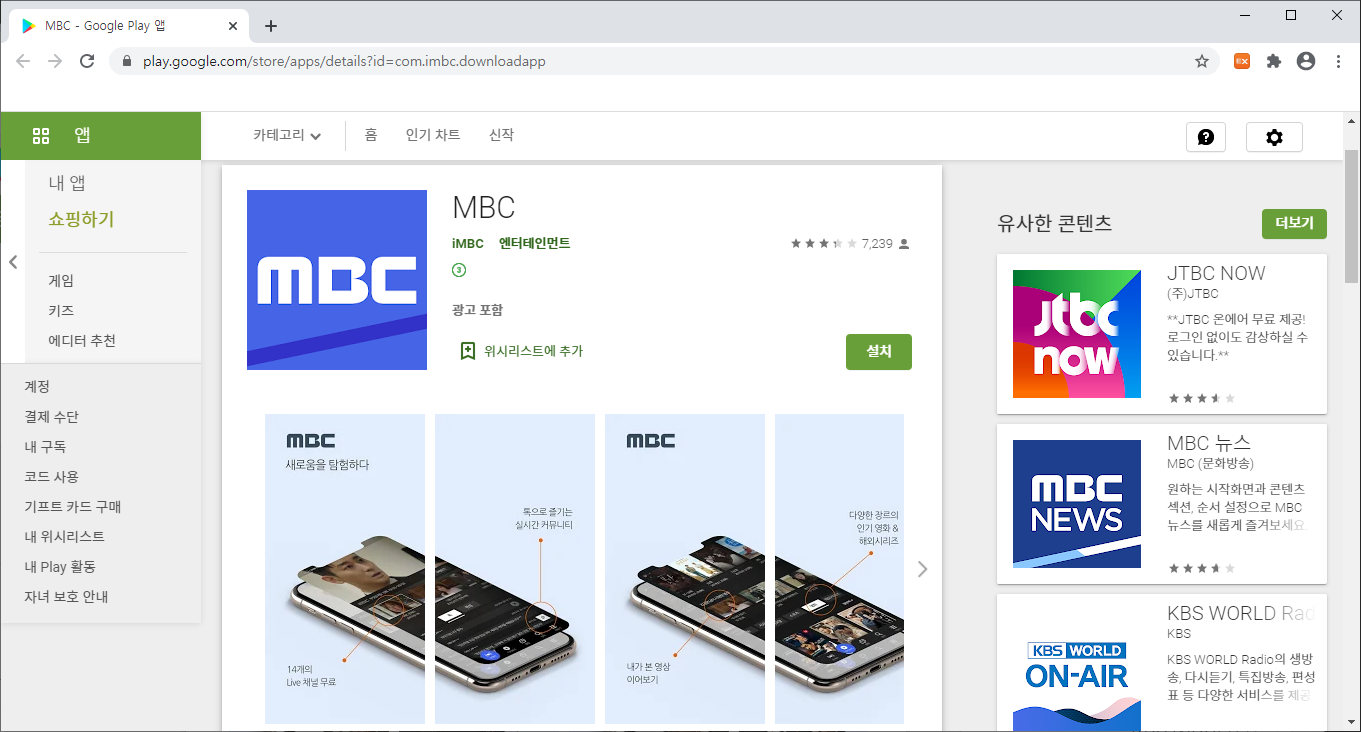This screenshot has height=732, width=1361.
Task: Open 내 위시리스트 link
Action: tap(64, 537)
